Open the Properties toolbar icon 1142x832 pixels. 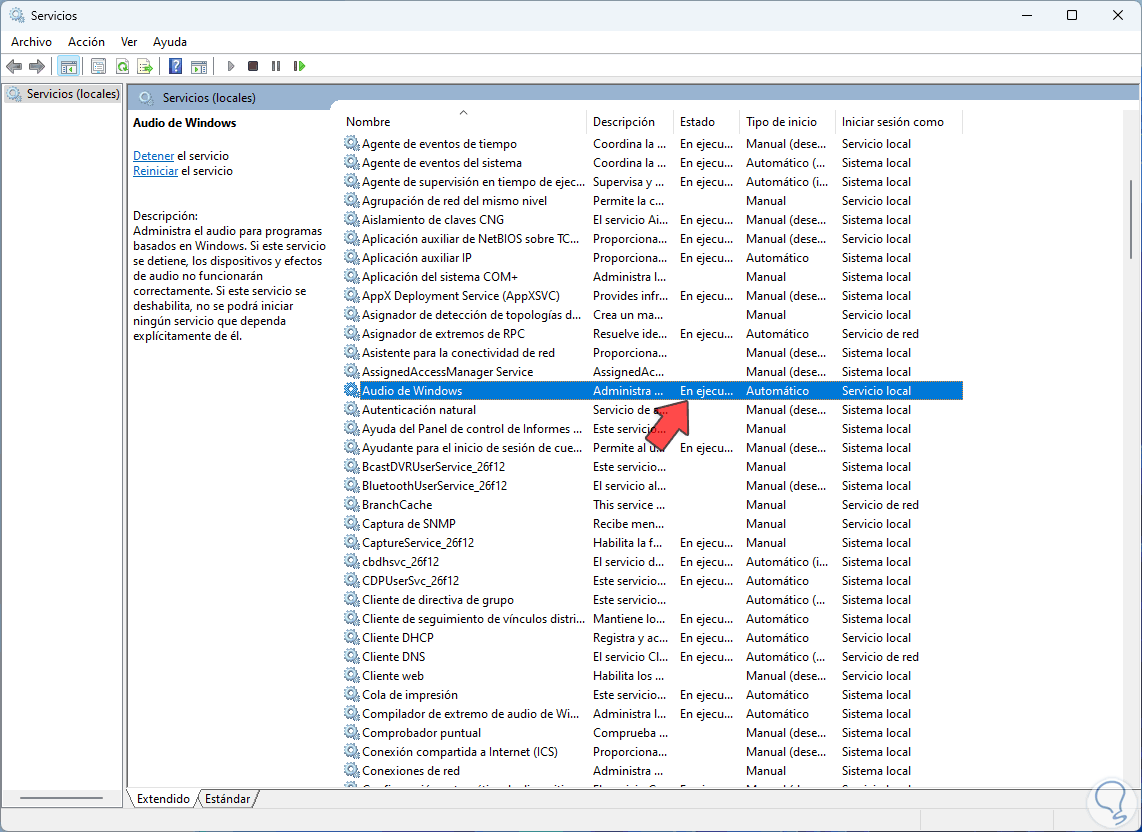[98, 66]
